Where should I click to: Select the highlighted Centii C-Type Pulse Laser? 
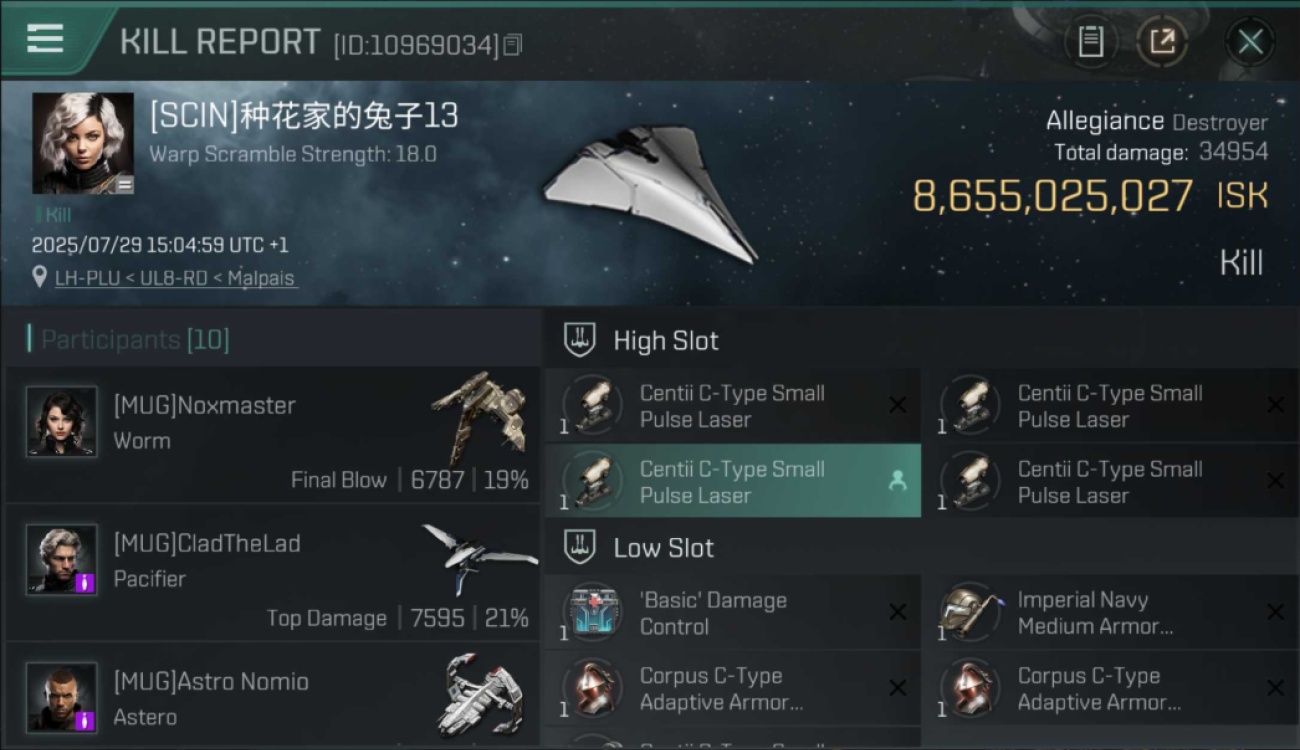[733, 481]
